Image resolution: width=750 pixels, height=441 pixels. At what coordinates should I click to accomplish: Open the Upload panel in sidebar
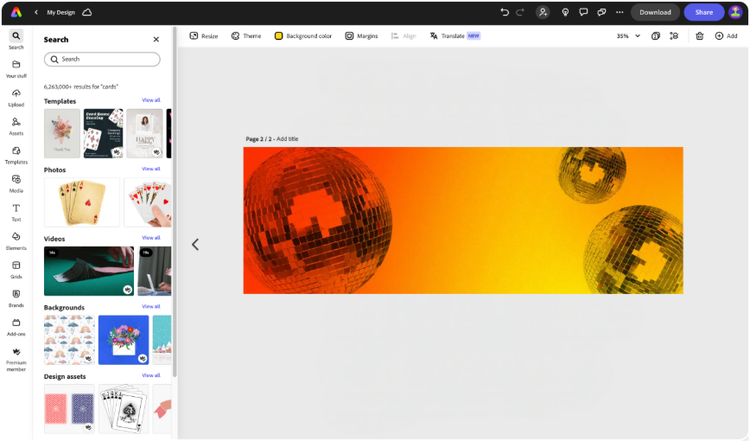tap(16, 98)
